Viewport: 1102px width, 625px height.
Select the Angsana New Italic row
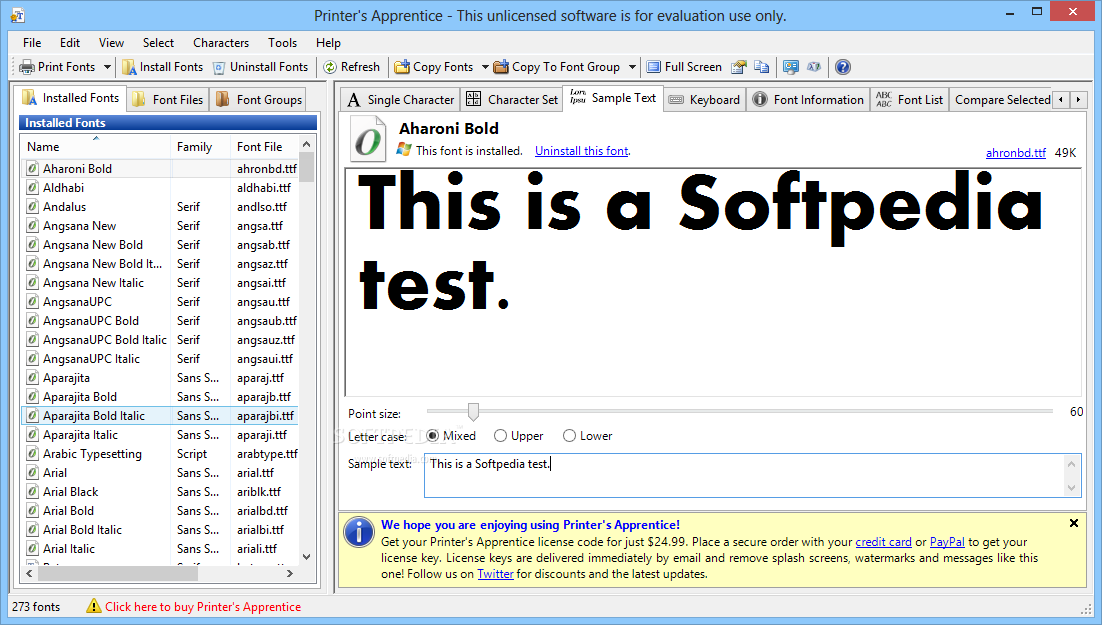(160, 283)
